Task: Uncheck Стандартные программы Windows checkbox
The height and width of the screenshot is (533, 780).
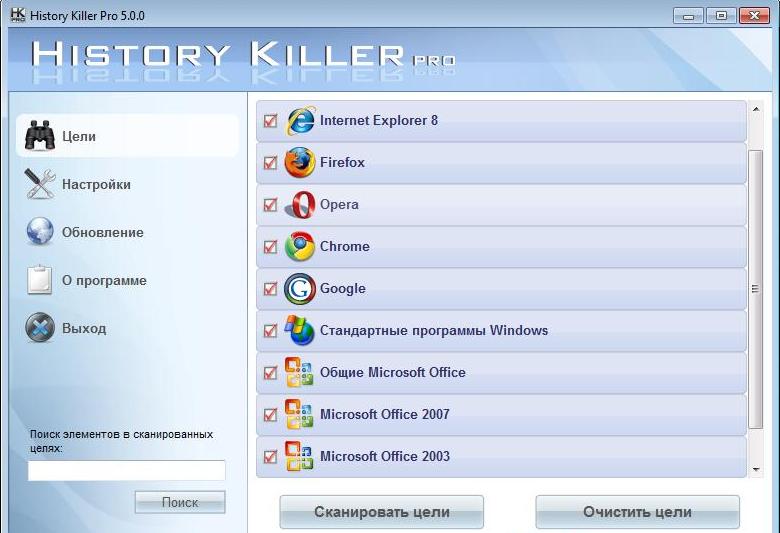Action: [270, 330]
